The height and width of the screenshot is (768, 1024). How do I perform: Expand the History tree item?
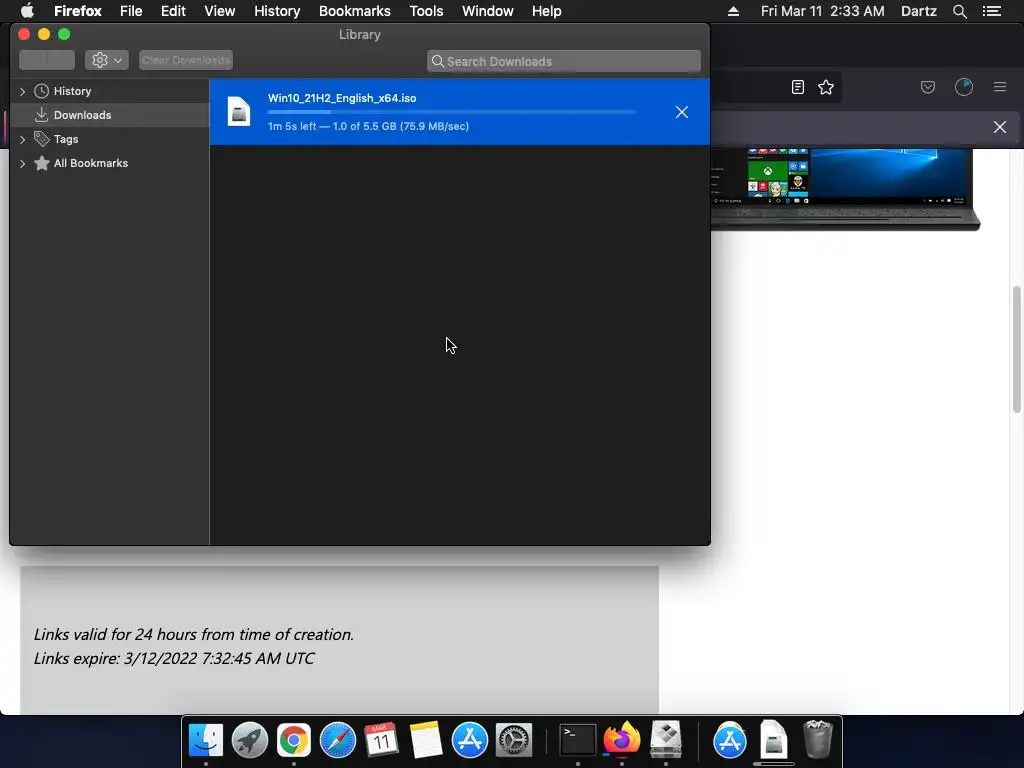pos(23,91)
